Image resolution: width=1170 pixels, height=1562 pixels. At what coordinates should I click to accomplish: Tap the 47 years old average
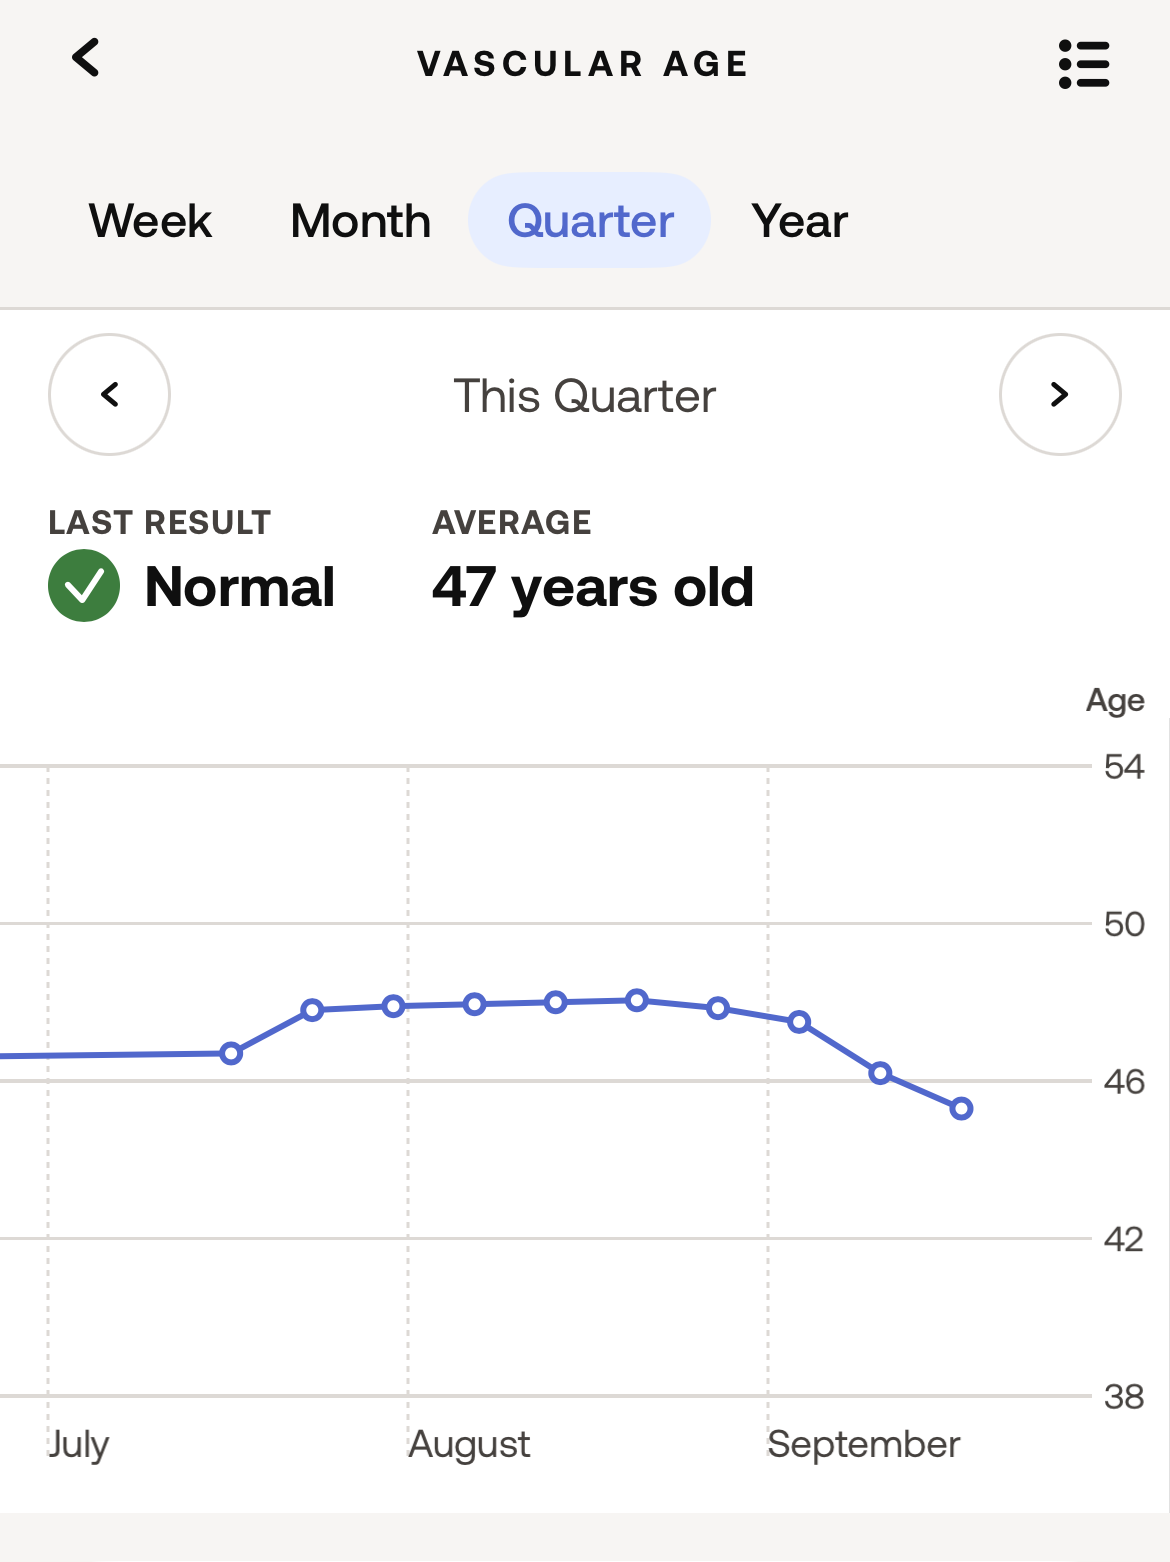click(x=593, y=587)
